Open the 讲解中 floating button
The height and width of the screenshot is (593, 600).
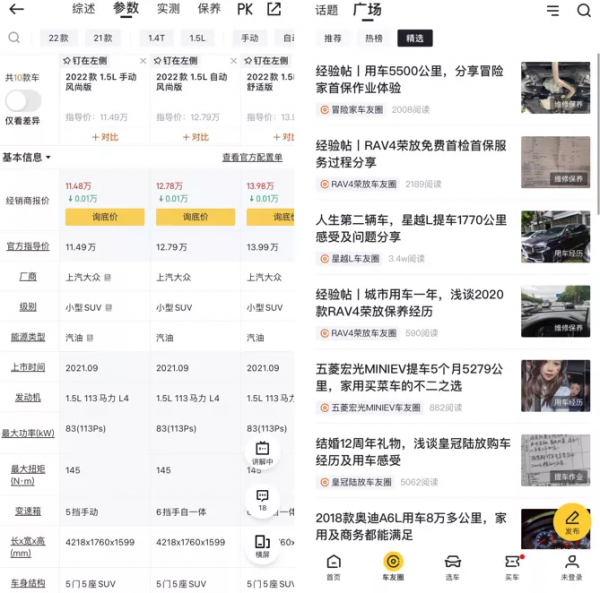(x=262, y=453)
